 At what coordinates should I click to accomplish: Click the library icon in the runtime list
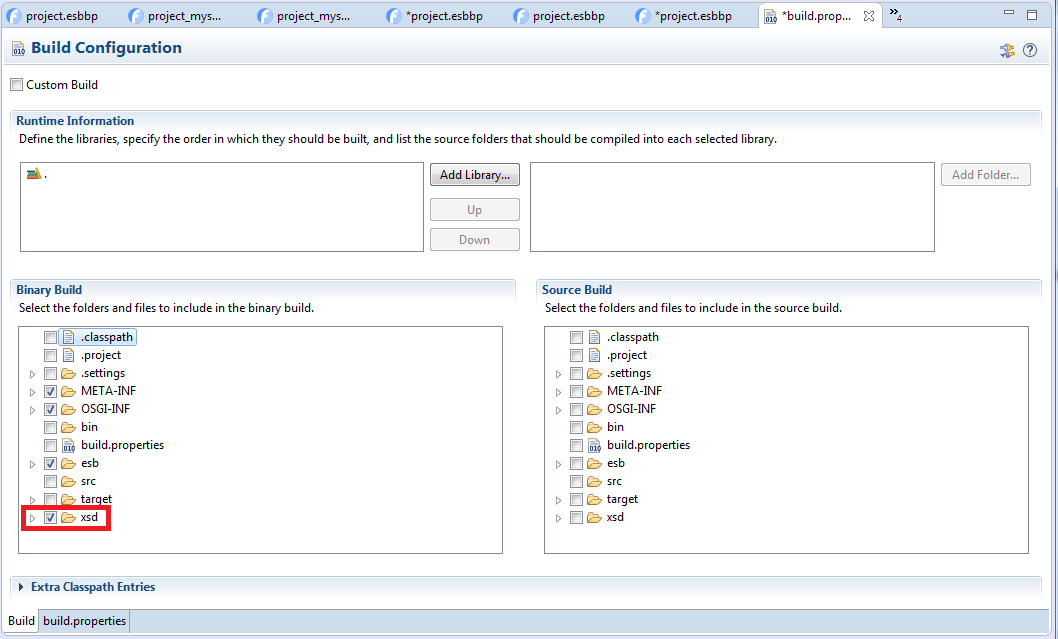pos(34,174)
